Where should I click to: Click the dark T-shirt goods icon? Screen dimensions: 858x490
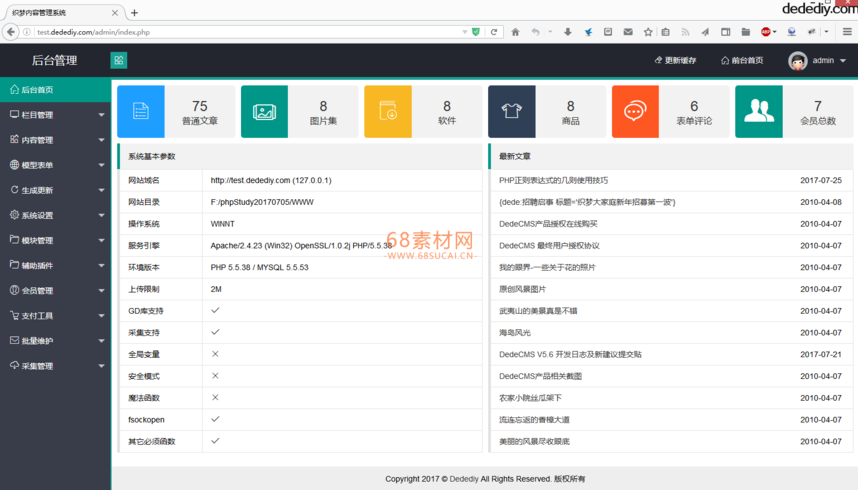click(512, 111)
